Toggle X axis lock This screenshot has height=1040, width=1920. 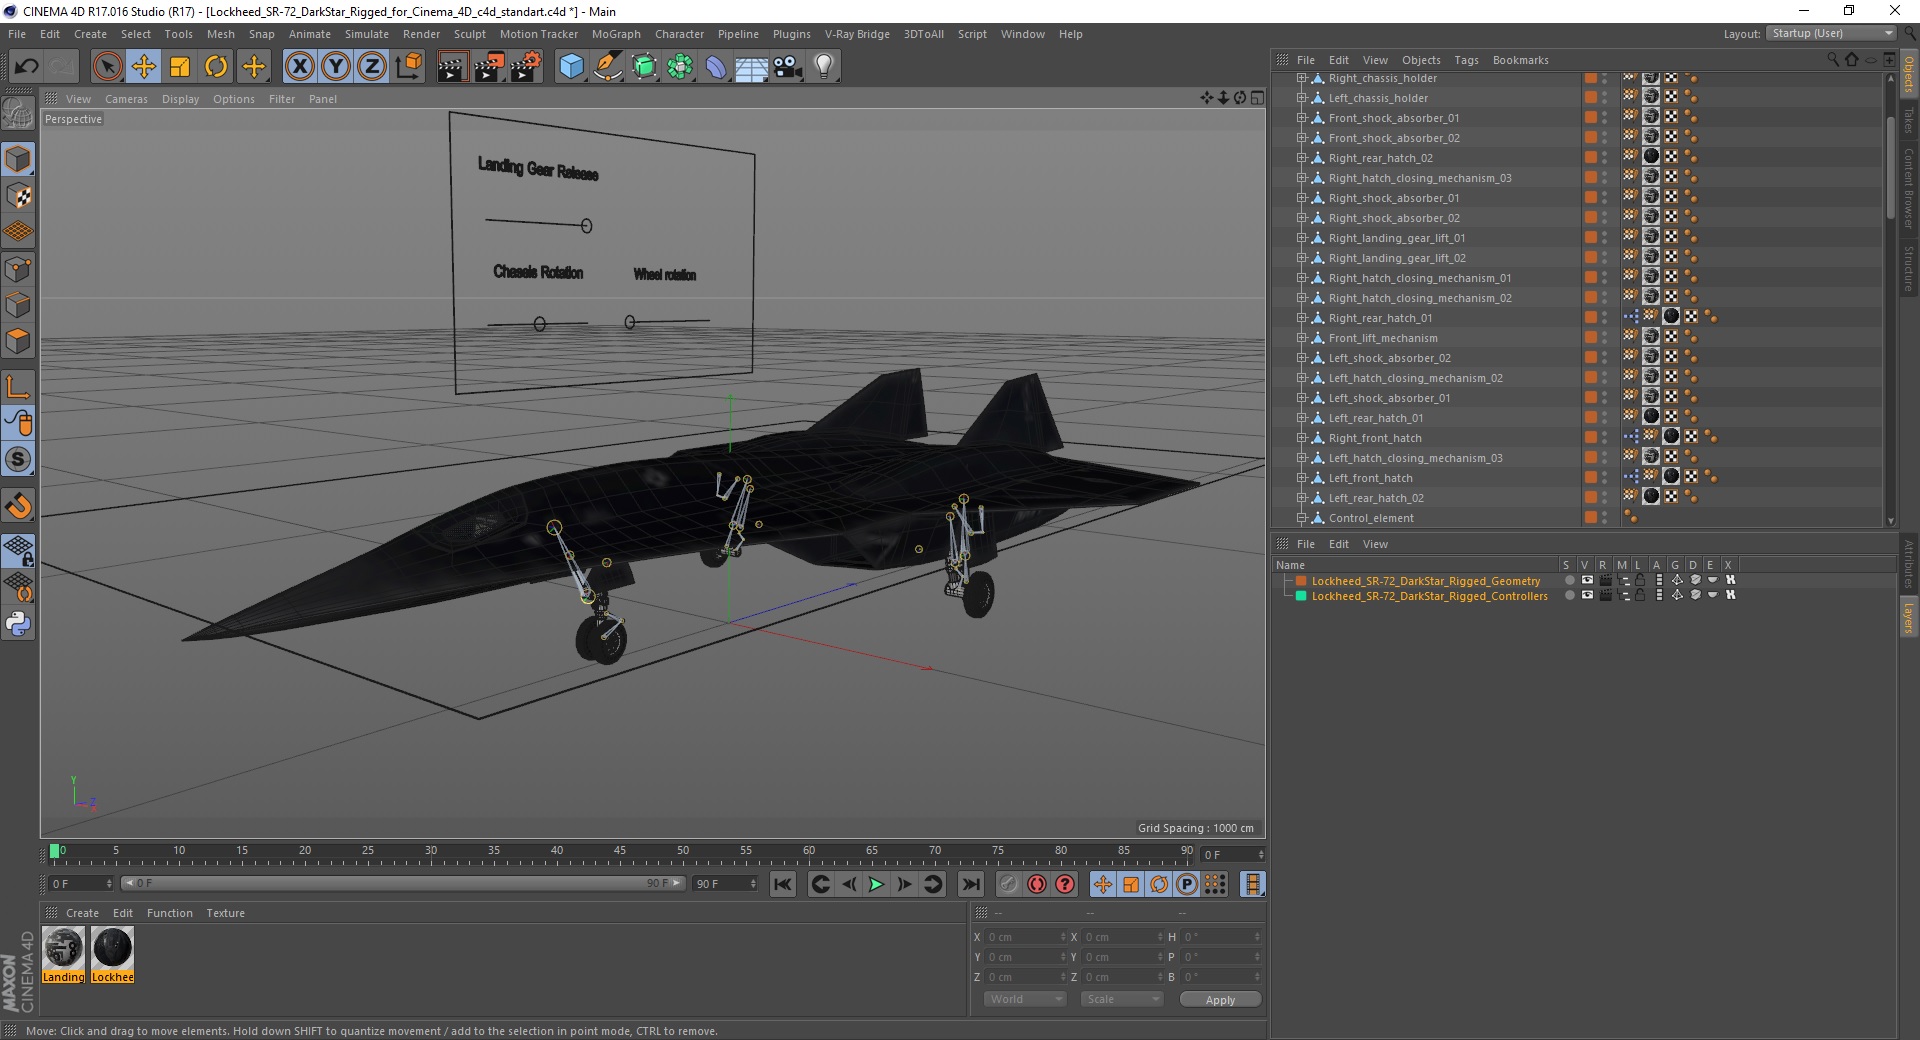(x=299, y=67)
